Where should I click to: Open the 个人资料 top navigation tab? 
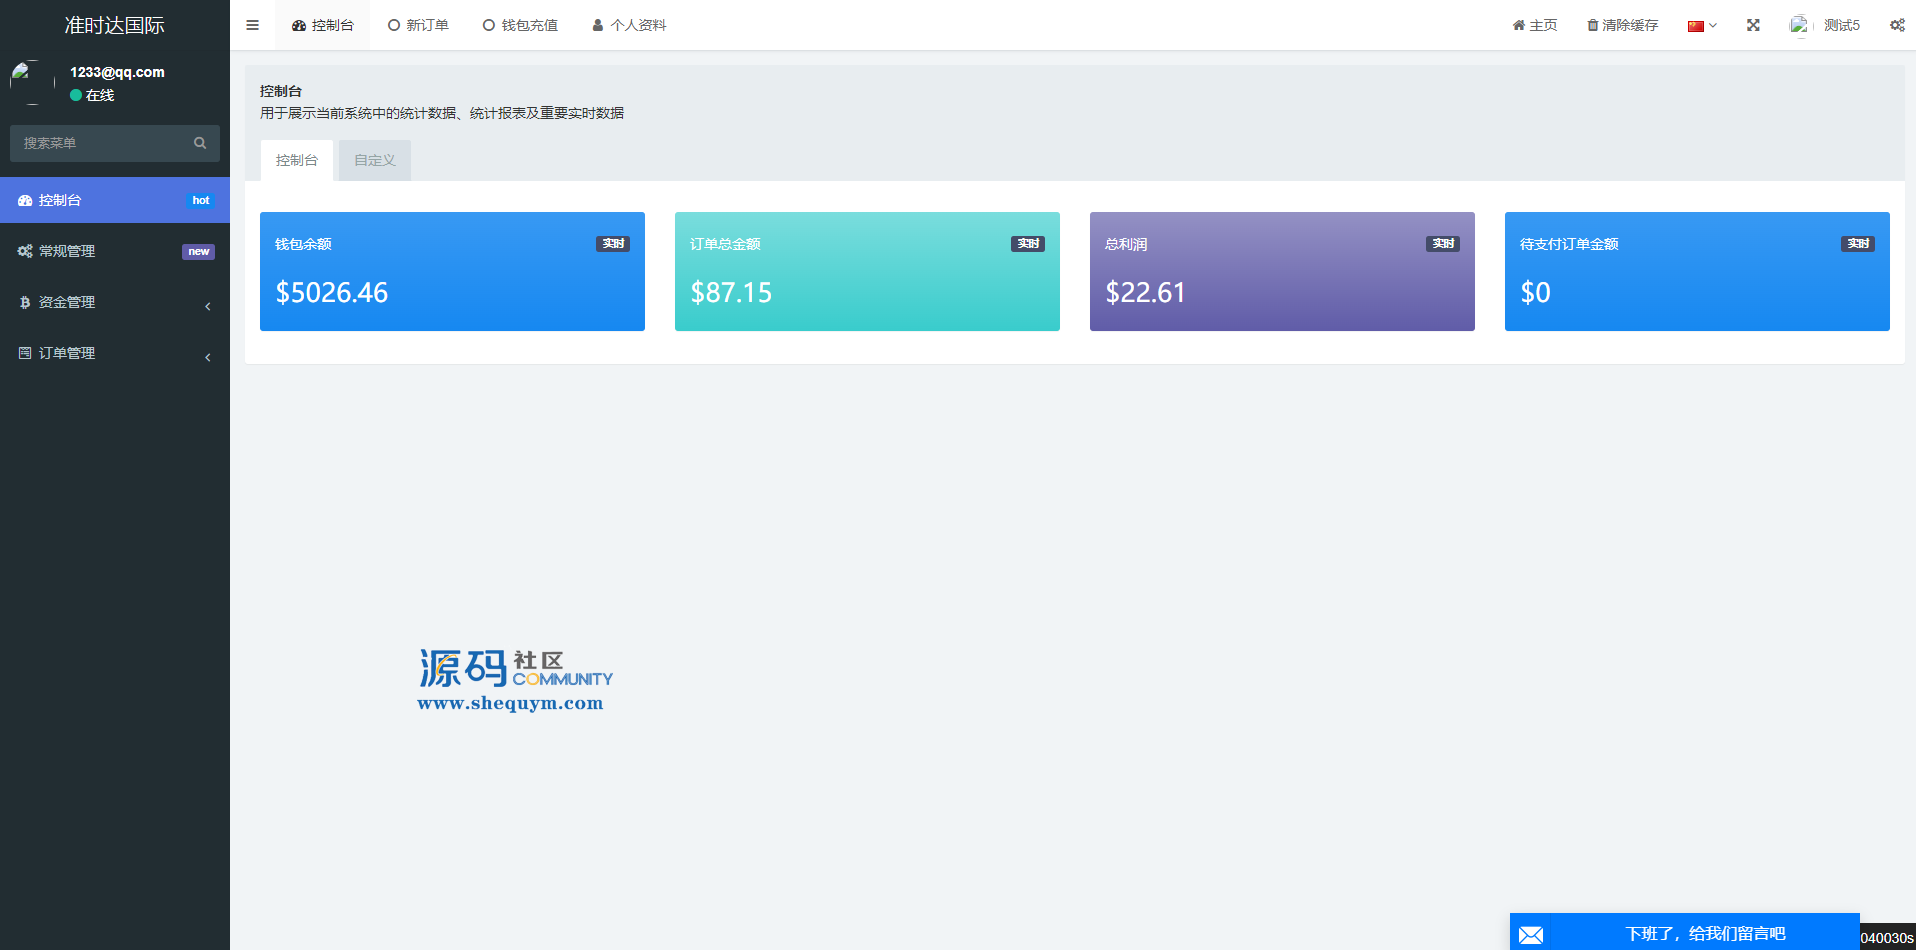coord(629,25)
